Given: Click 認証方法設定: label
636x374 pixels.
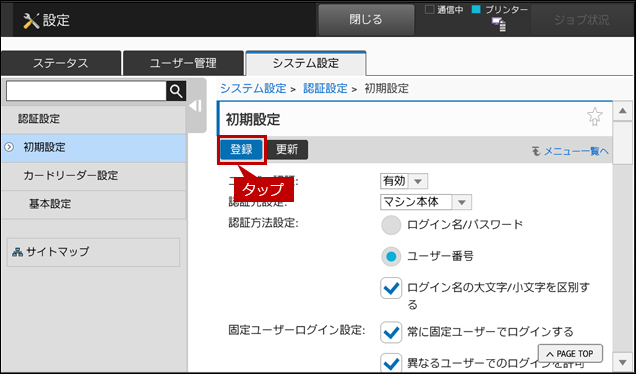Looking at the screenshot, I should (263, 223).
